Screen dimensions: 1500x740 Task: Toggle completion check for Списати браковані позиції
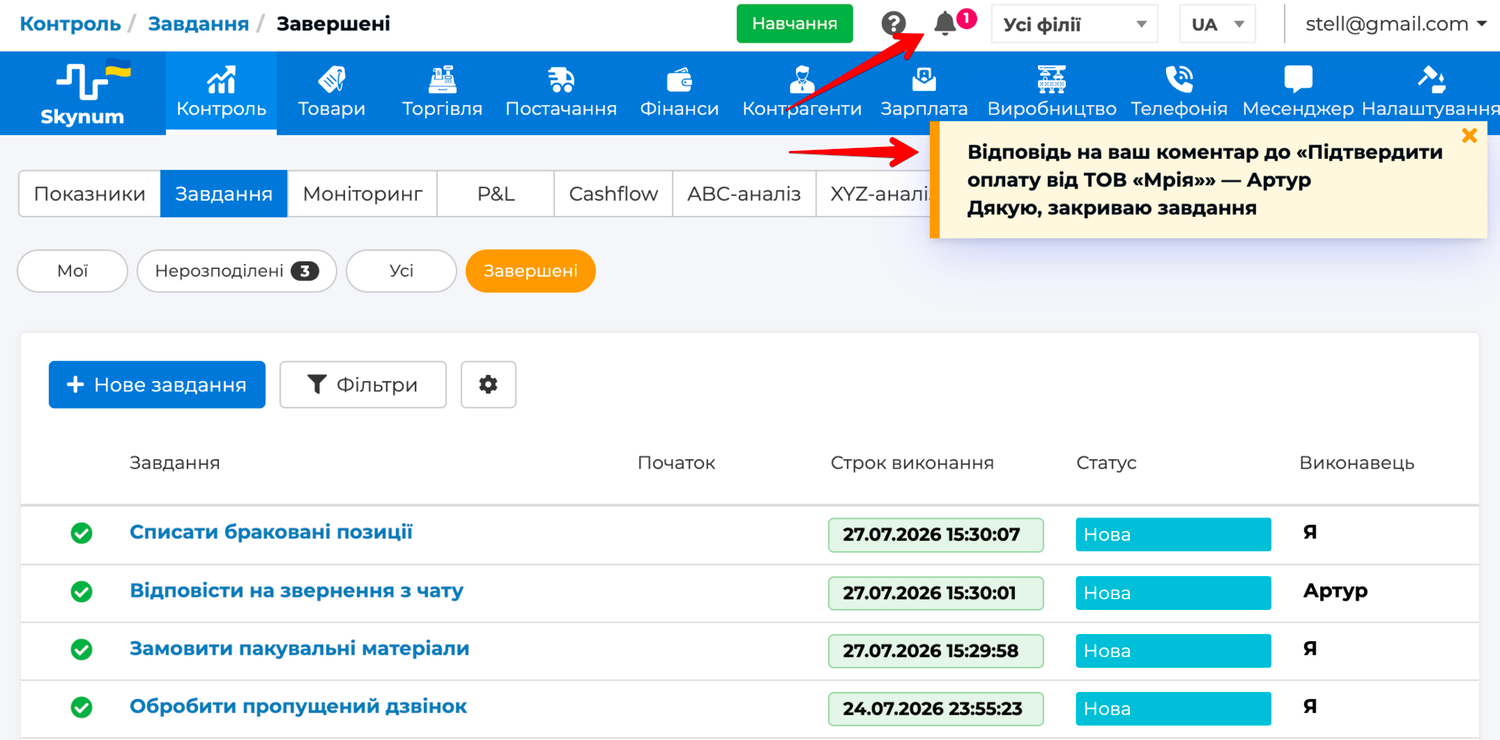[82, 534]
